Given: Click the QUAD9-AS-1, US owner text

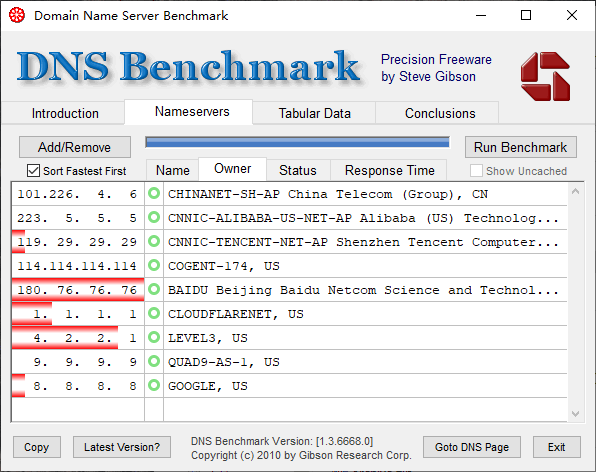Looking at the screenshot, I should point(224,362).
